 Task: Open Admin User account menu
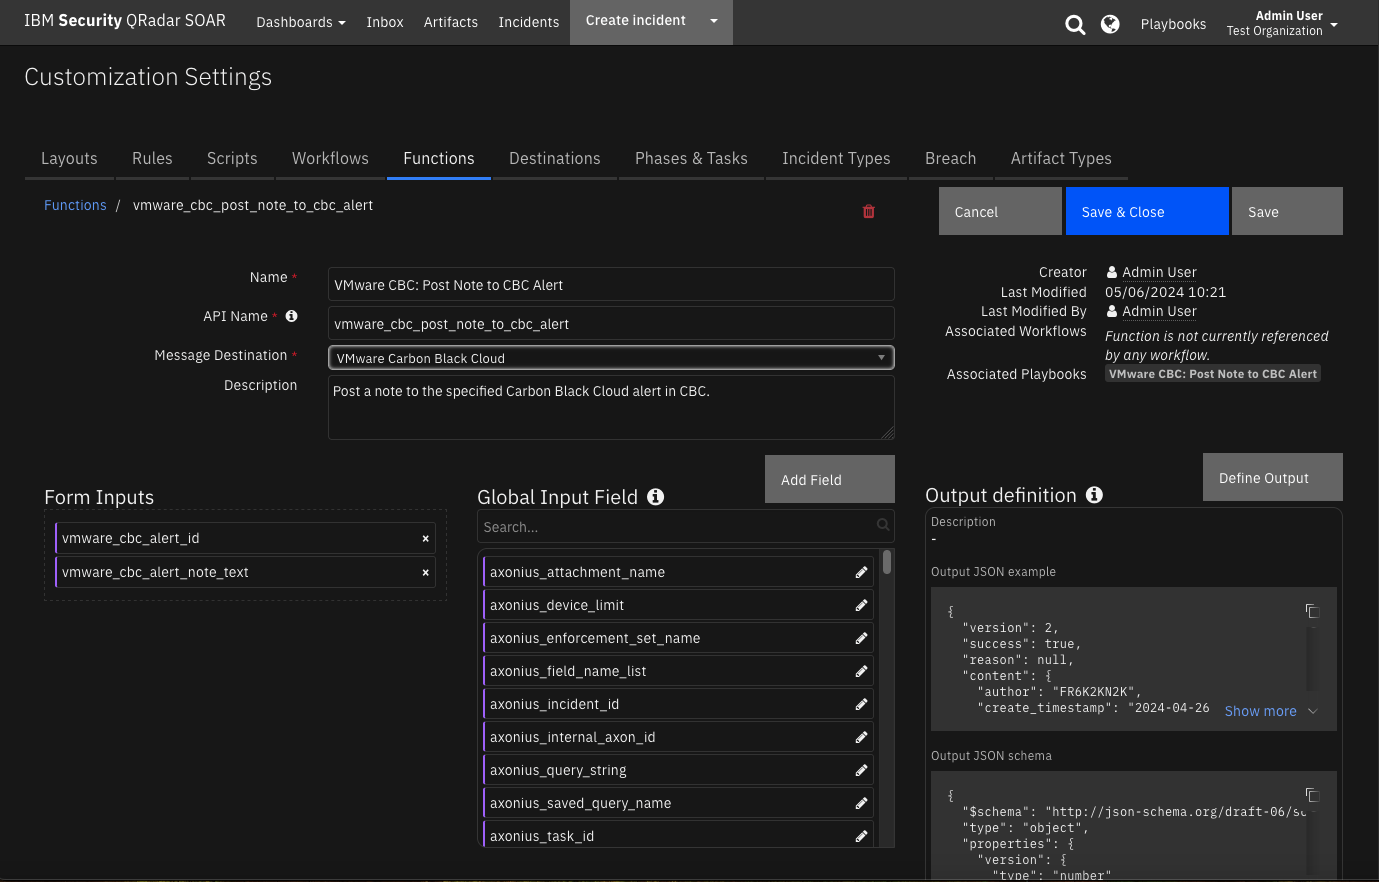[1282, 23]
